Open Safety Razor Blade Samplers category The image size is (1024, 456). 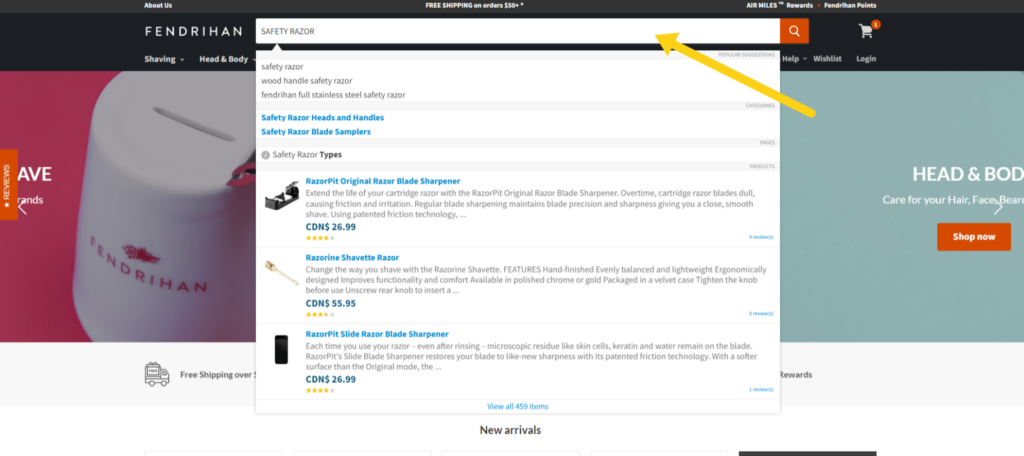pyautogui.click(x=316, y=131)
